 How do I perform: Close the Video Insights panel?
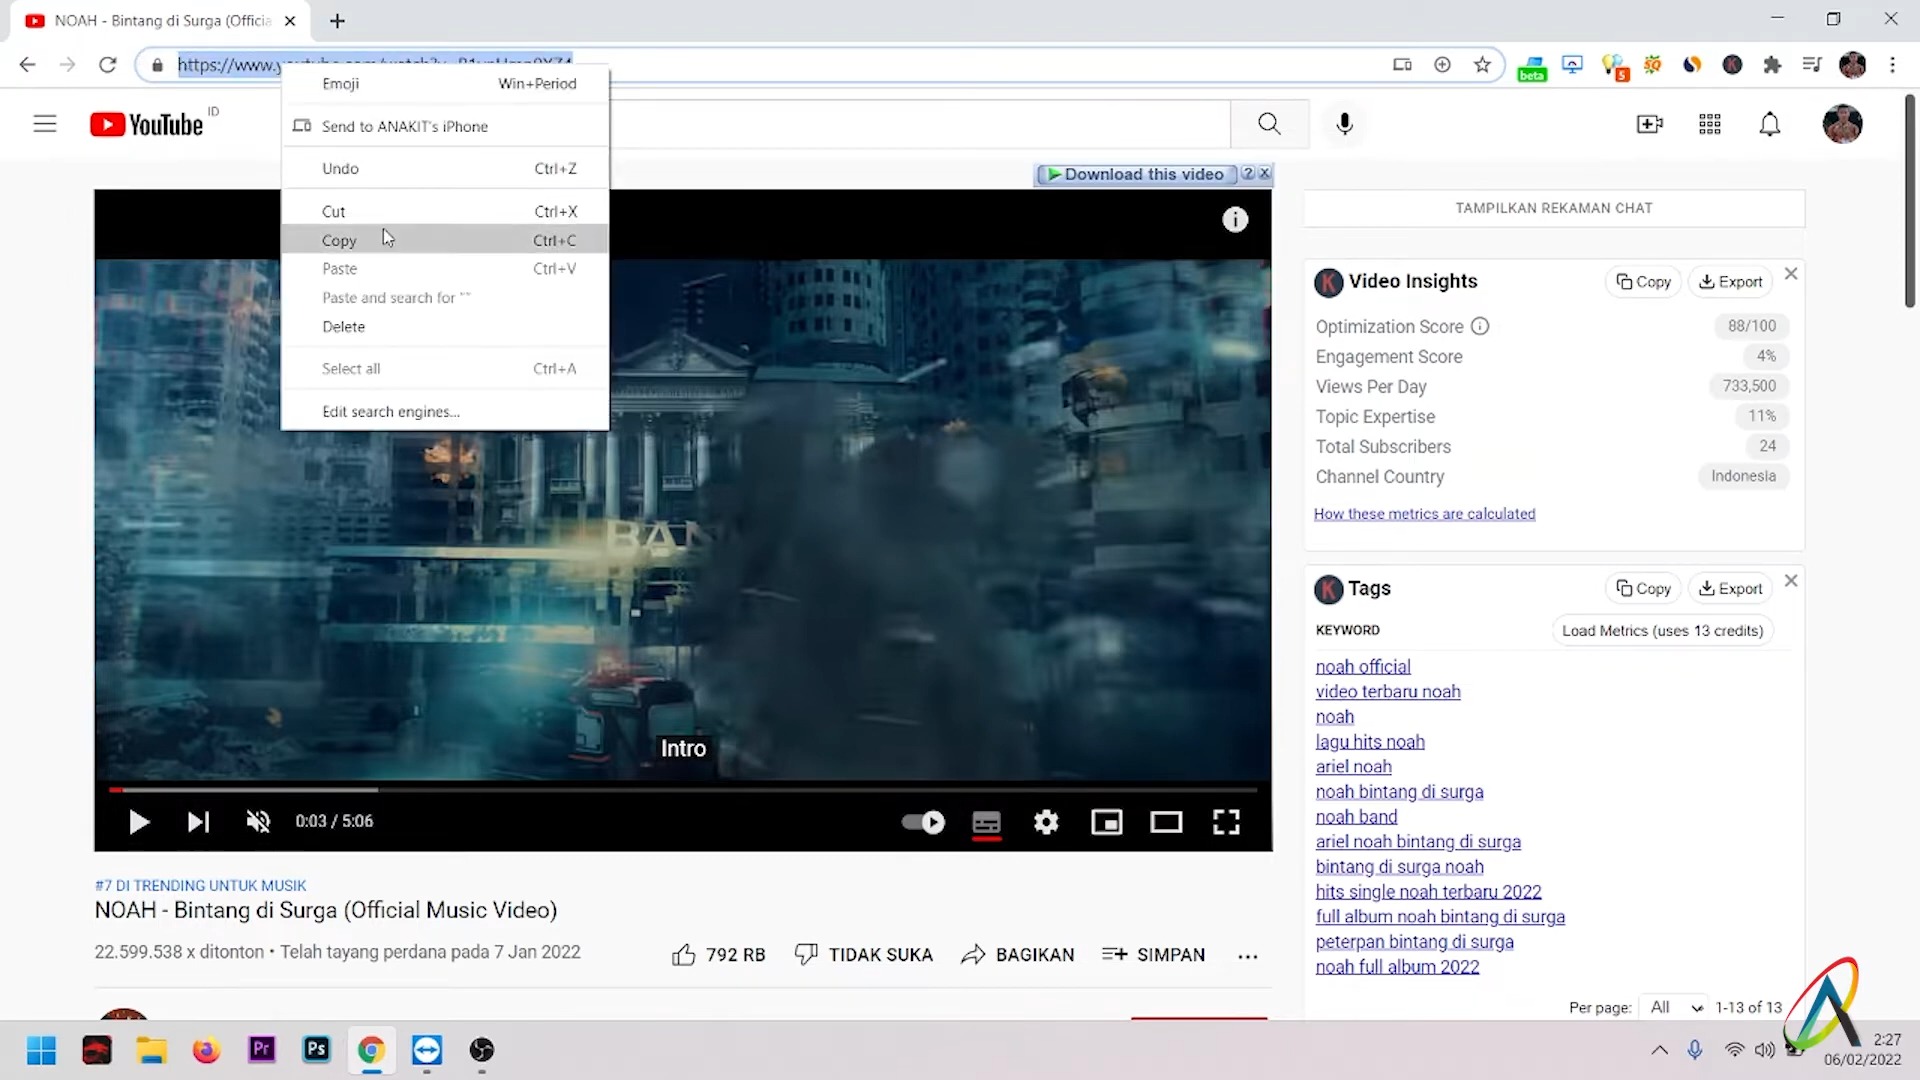point(1791,274)
